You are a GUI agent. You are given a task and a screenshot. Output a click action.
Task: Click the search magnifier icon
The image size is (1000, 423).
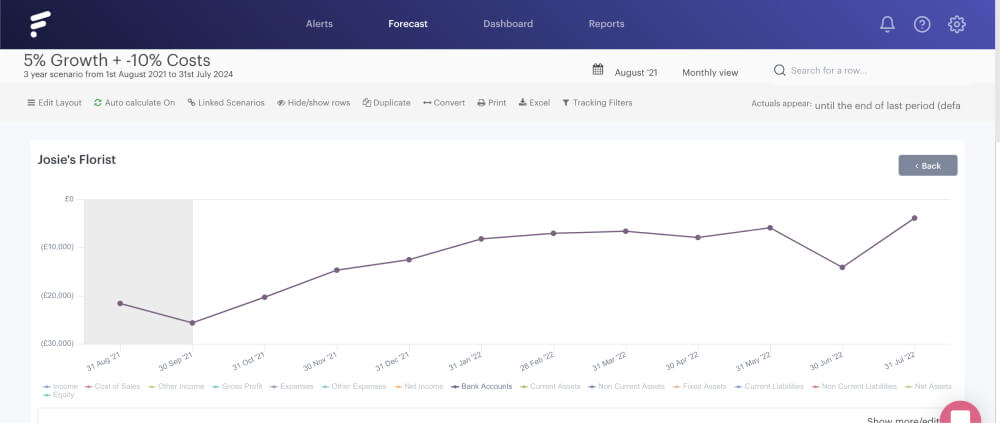(779, 70)
